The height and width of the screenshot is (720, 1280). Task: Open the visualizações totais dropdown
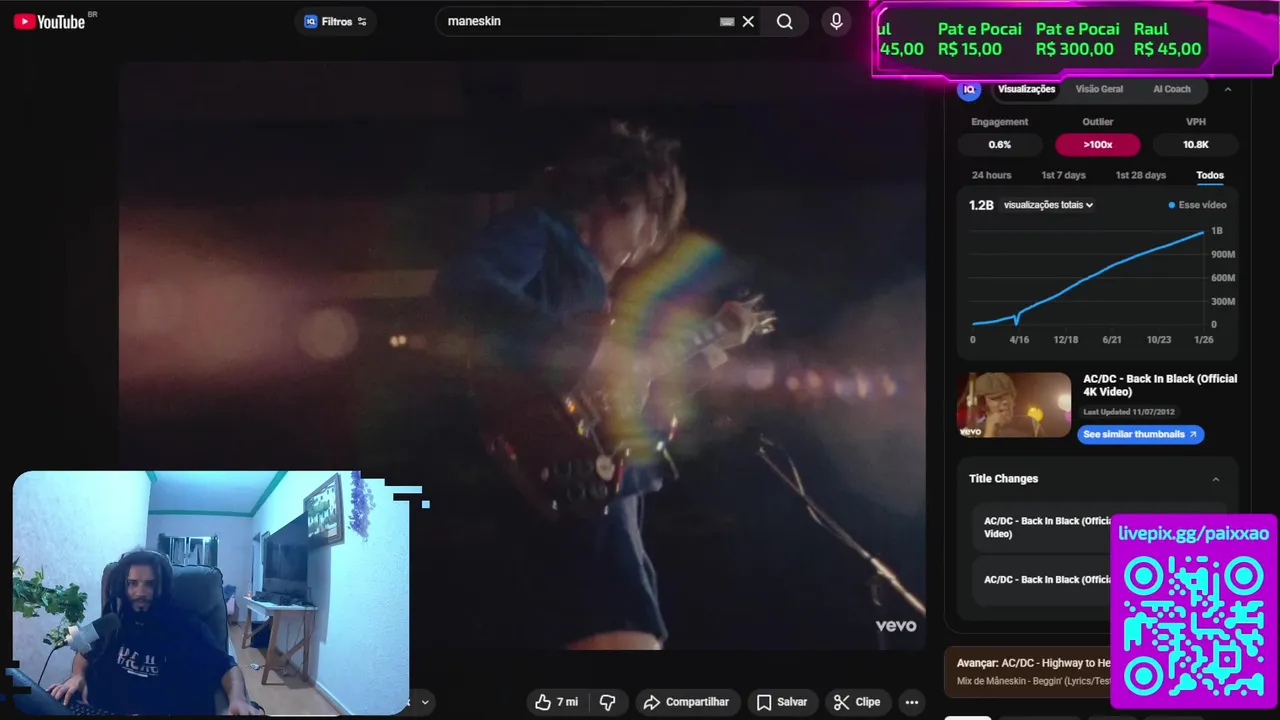1048,205
